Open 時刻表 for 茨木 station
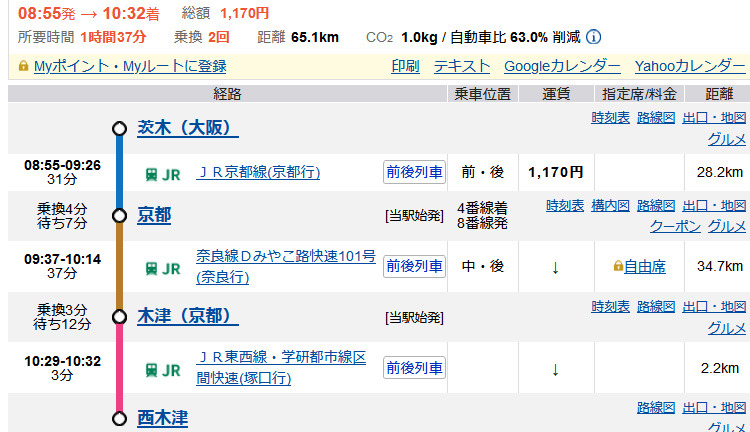750x432 pixels. (x=610, y=117)
